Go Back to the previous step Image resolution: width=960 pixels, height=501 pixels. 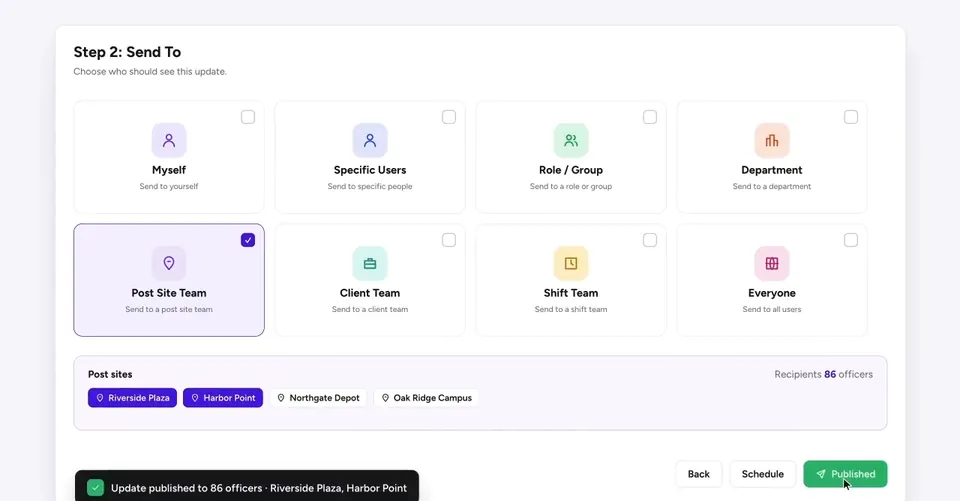699,474
